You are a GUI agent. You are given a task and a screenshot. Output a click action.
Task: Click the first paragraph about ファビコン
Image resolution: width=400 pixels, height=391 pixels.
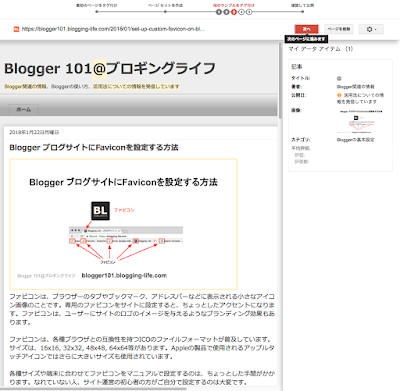point(142,309)
